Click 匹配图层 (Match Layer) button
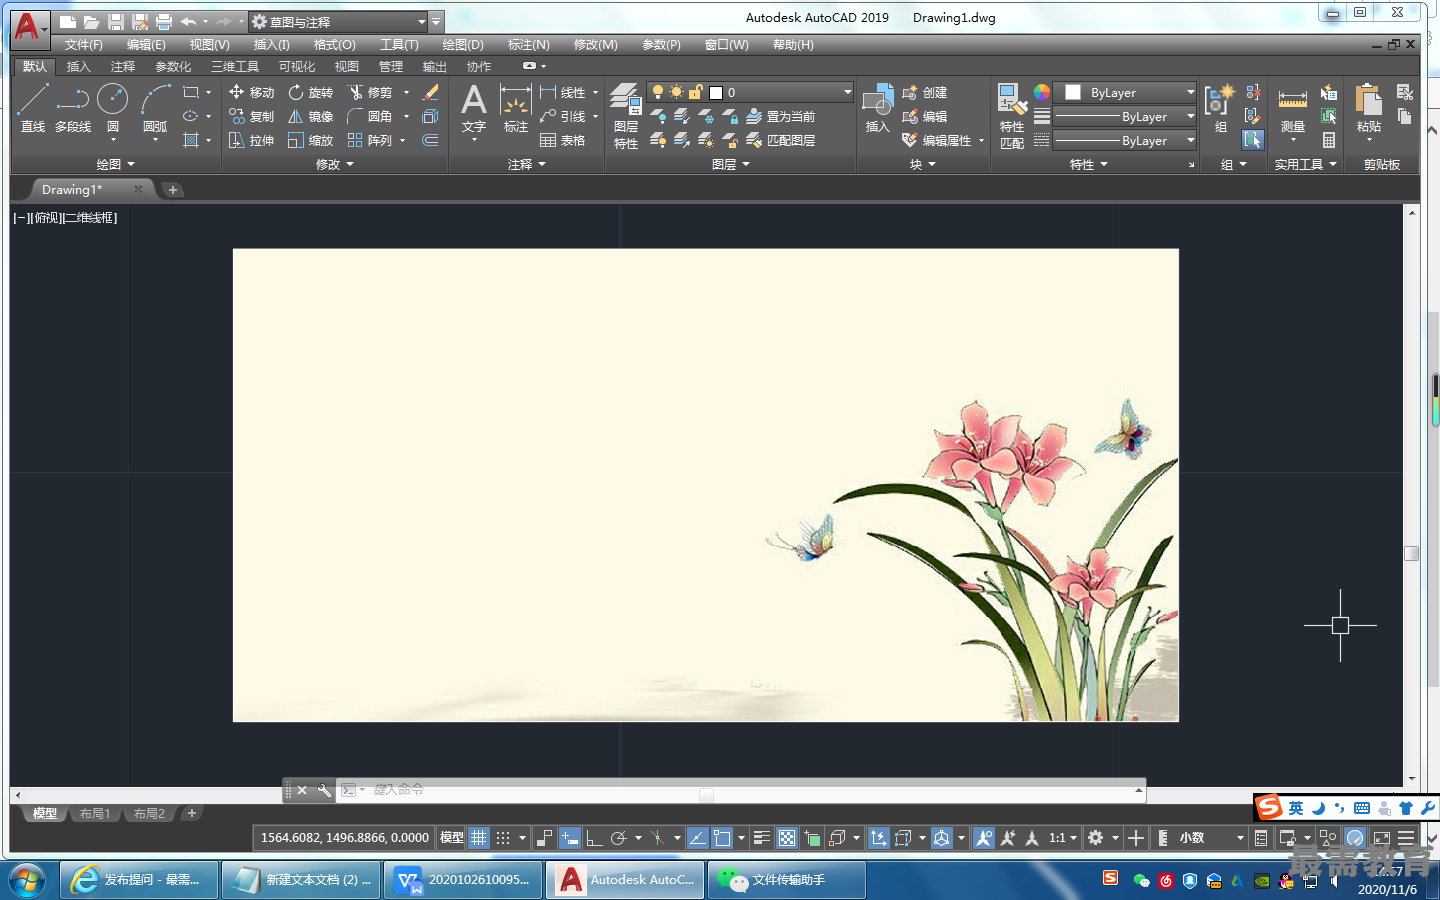1440x900 pixels. point(780,140)
